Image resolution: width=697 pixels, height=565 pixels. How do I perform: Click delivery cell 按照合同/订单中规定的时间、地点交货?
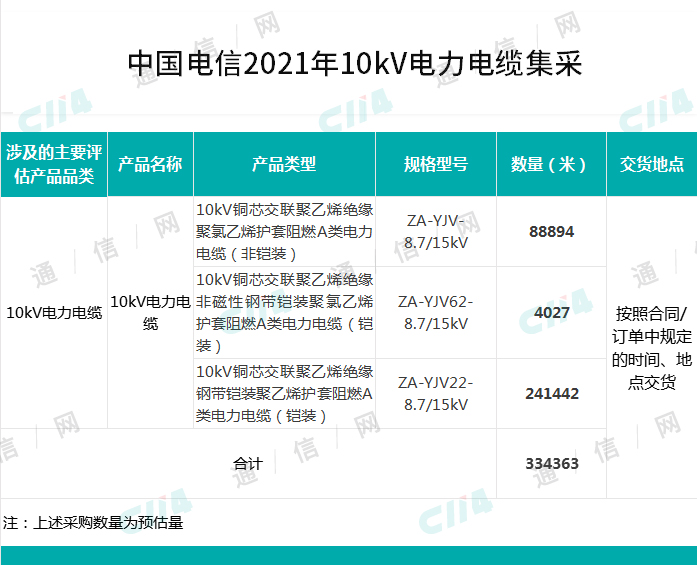pyautogui.click(x=652, y=348)
